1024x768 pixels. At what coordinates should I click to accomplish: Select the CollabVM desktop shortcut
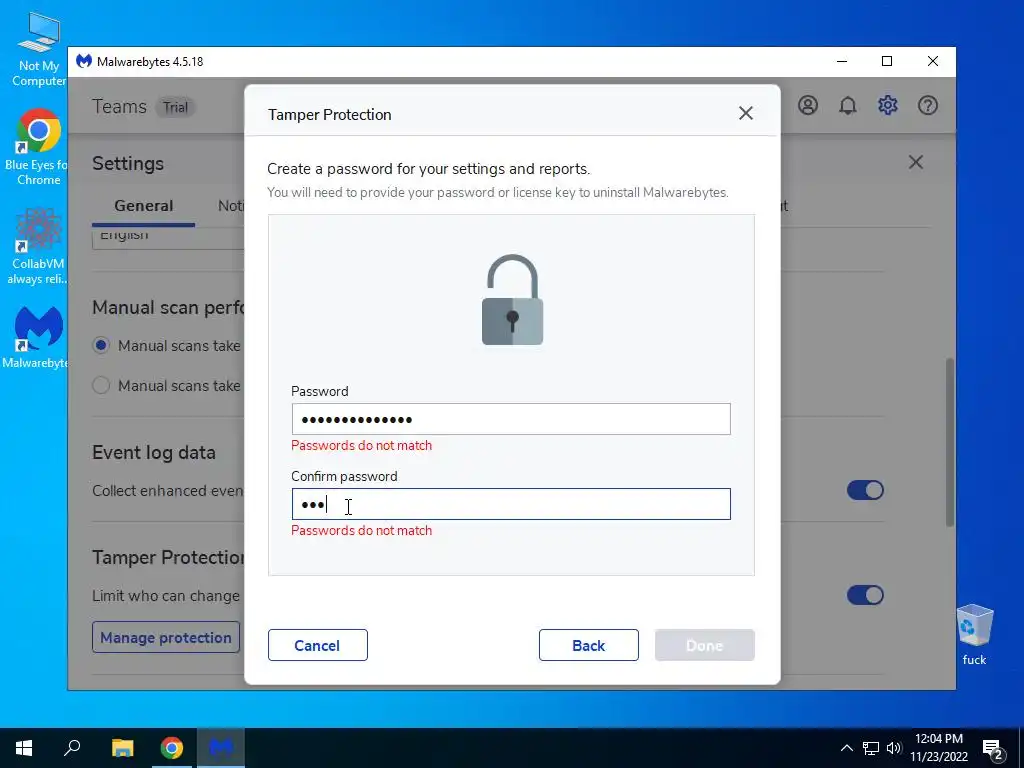click(x=37, y=247)
